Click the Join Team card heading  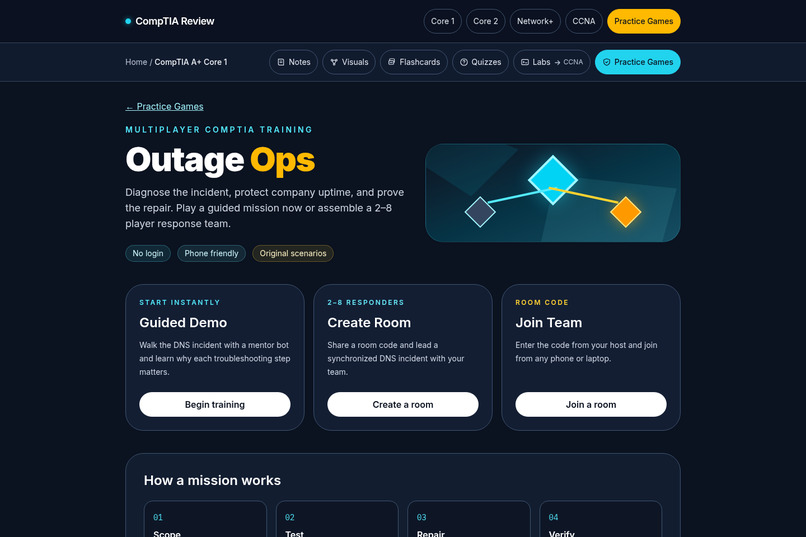[548, 323]
